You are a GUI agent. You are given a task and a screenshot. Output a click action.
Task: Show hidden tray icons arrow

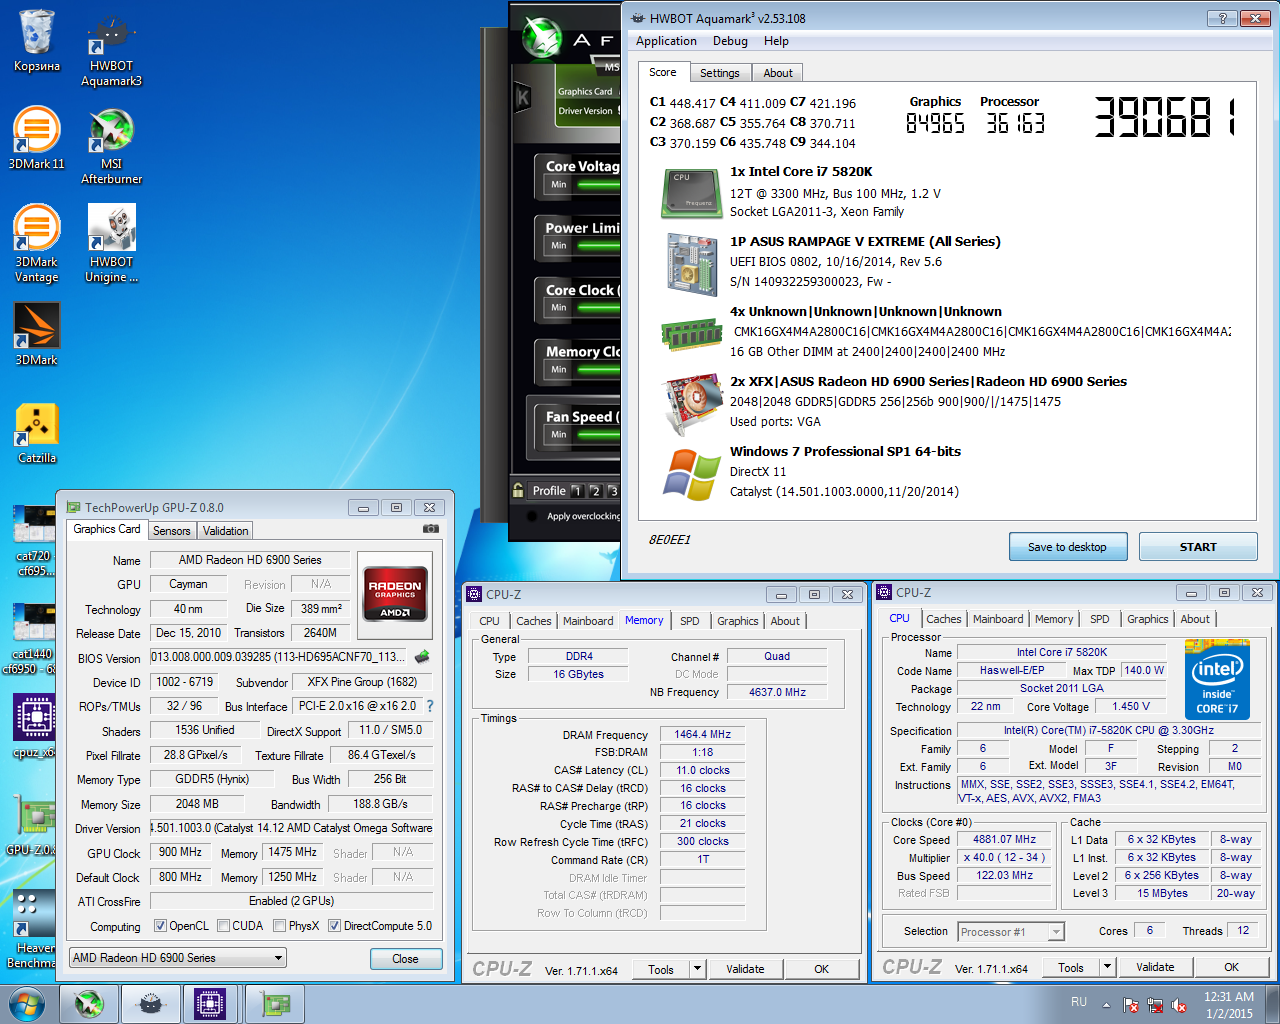click(x=1106, y=1005)
